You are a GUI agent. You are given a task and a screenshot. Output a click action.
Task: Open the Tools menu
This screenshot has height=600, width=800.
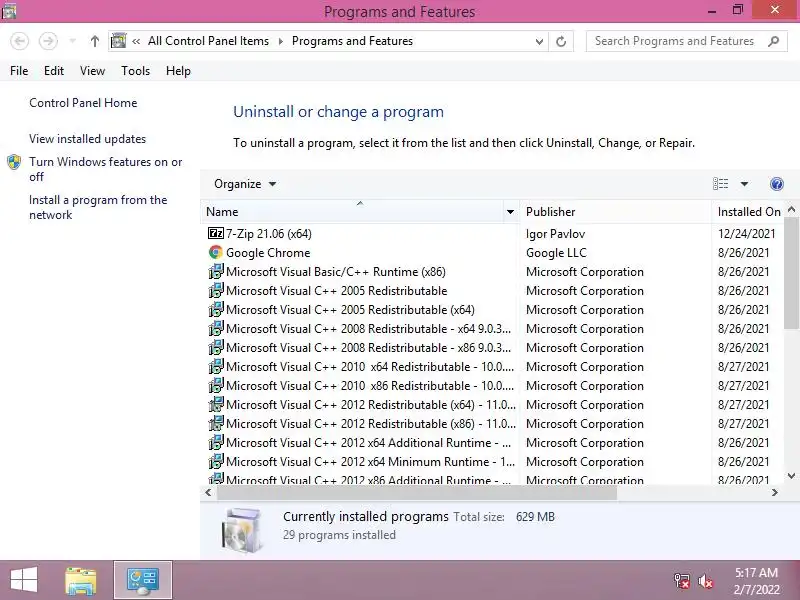click(135, 71)
